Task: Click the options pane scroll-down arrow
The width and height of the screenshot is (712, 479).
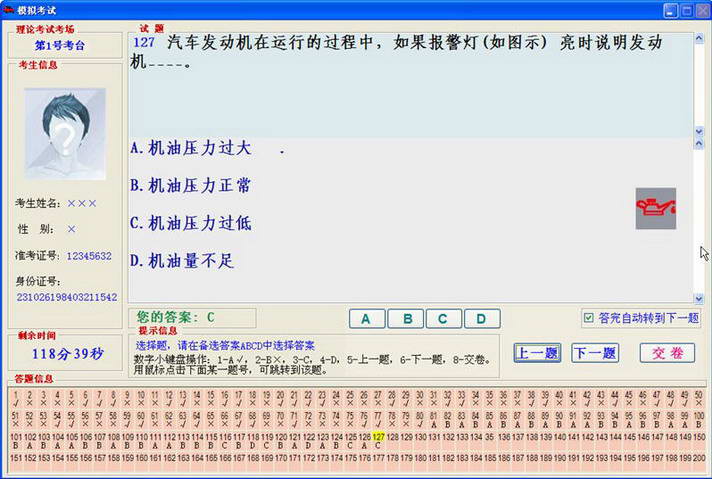Action: tap(699, 298)
